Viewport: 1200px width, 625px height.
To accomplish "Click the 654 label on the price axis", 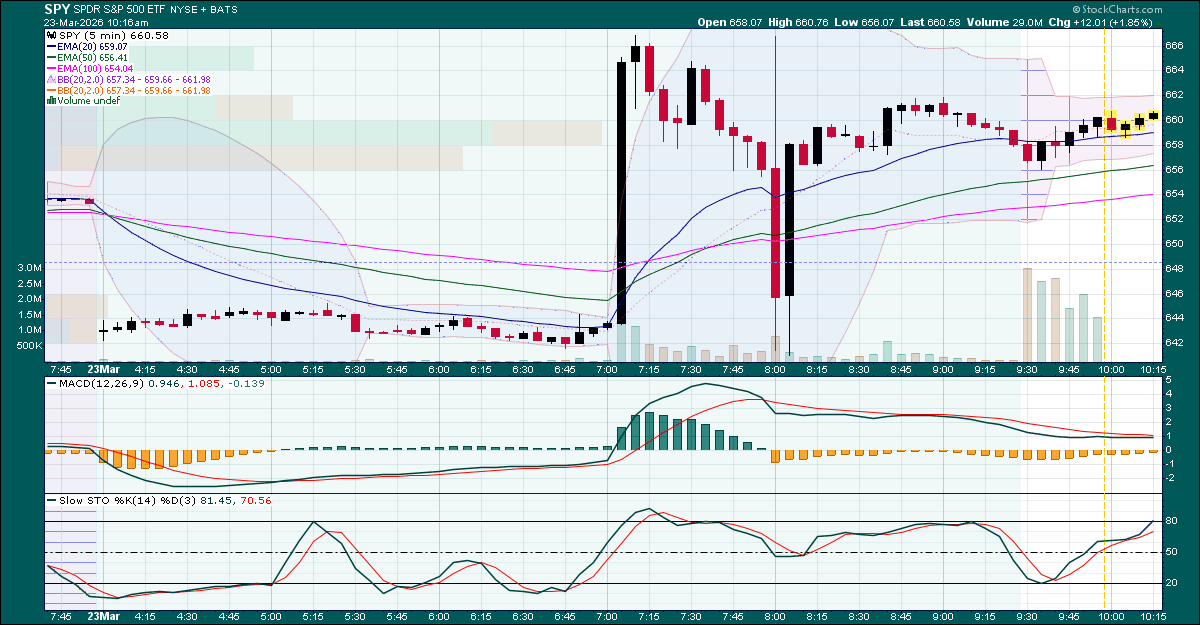I will click(x=1175, y=194).
